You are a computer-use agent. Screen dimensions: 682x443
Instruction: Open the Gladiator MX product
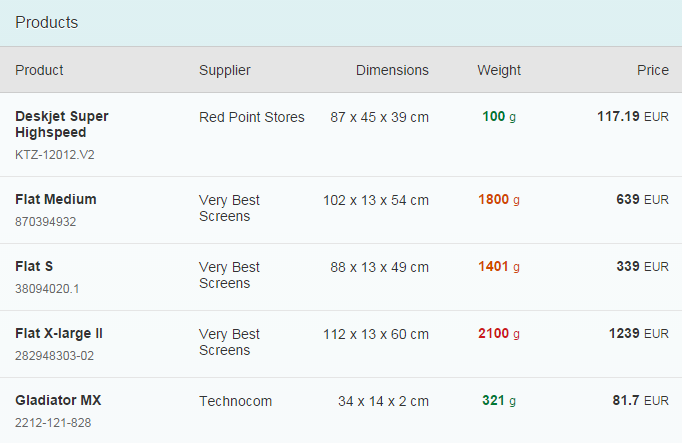coord(58,400)
